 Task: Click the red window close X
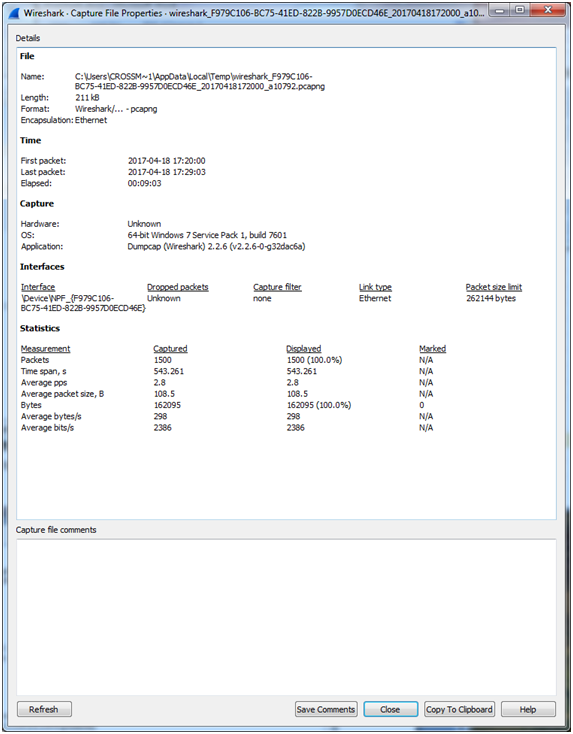tap(548, 10)
